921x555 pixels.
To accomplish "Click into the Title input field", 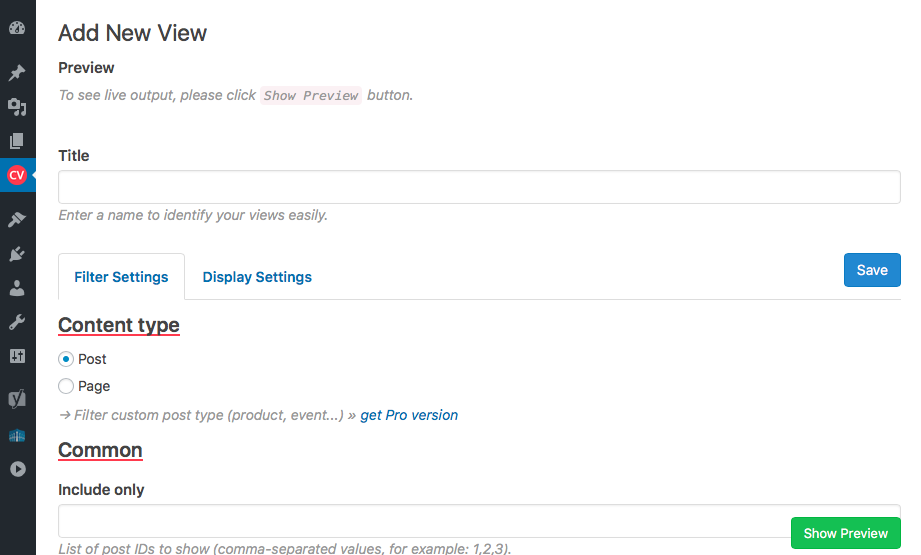I will (x=479, y=187).
